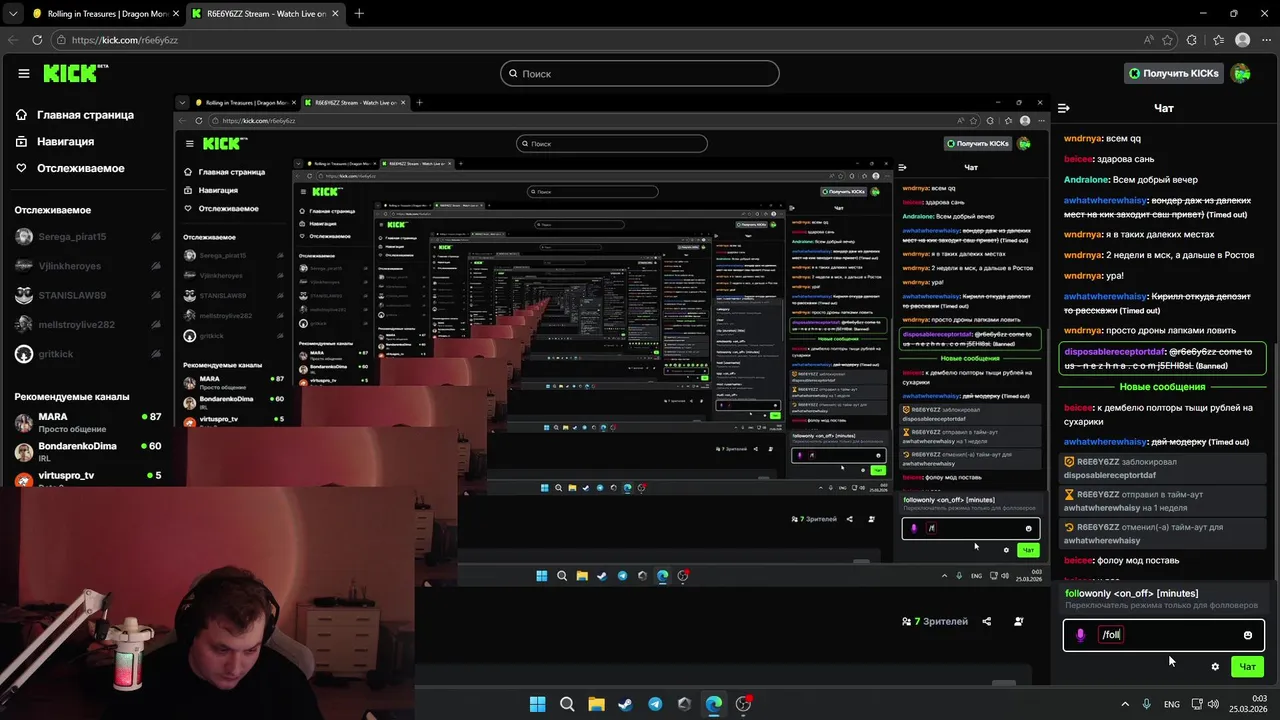Viewport: 1280px width, 720px height.
Task: Send message with green Чат button
Action: pos(1247,667)
